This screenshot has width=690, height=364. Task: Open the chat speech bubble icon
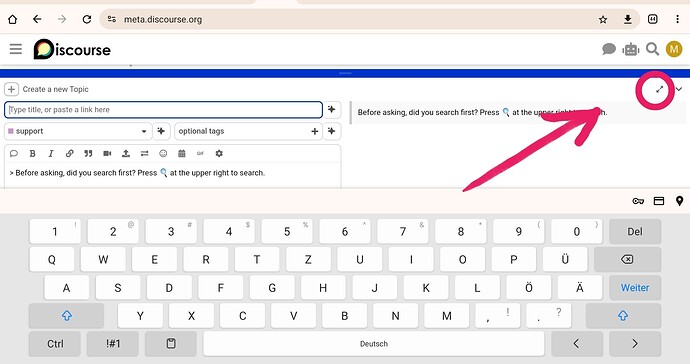[609, 49]
